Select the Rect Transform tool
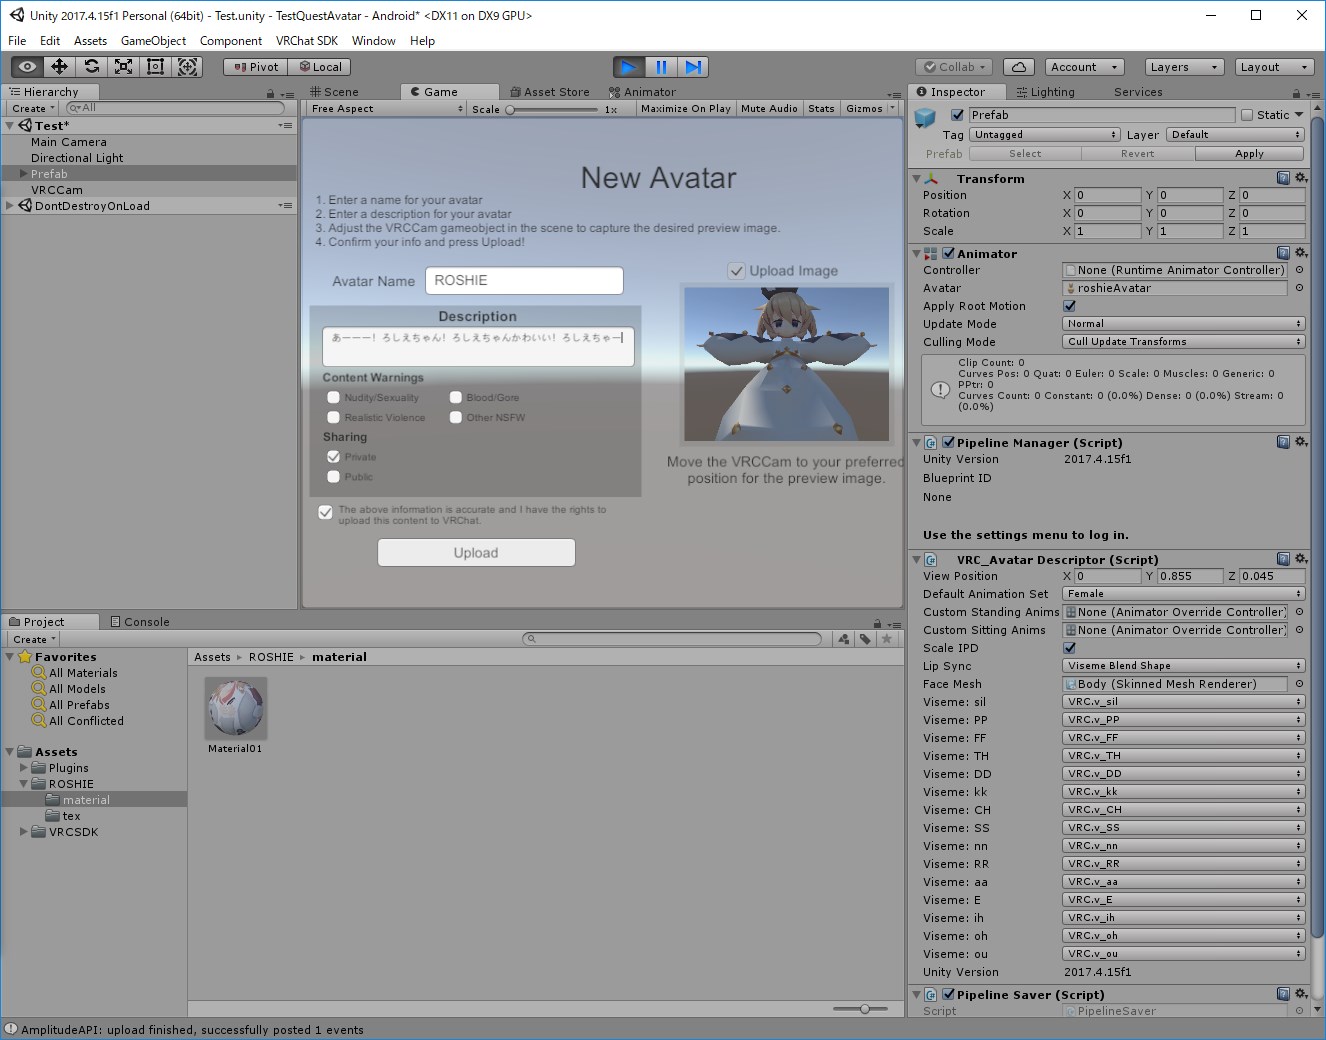1326x1040 pixels. point(156,67)
